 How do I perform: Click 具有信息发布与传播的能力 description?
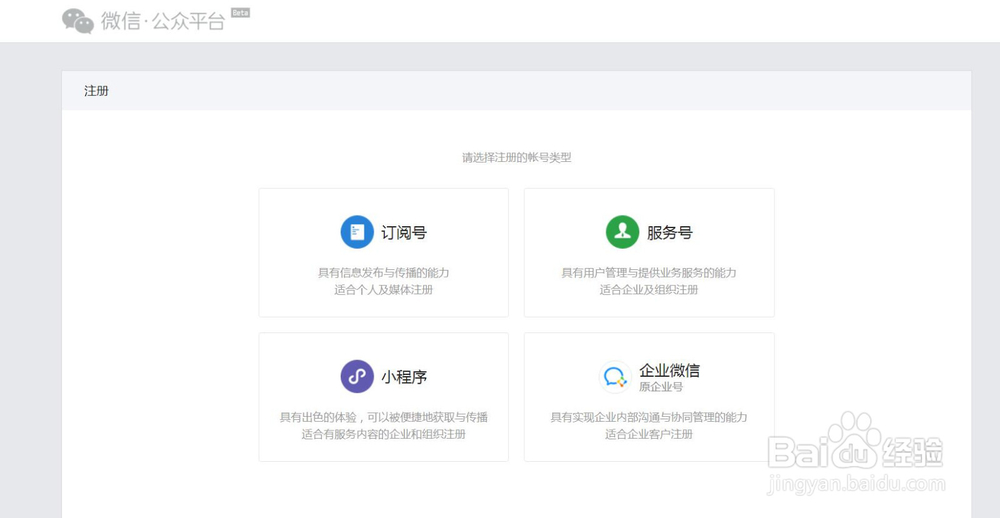pyautogui.click(x=384, y=272)
